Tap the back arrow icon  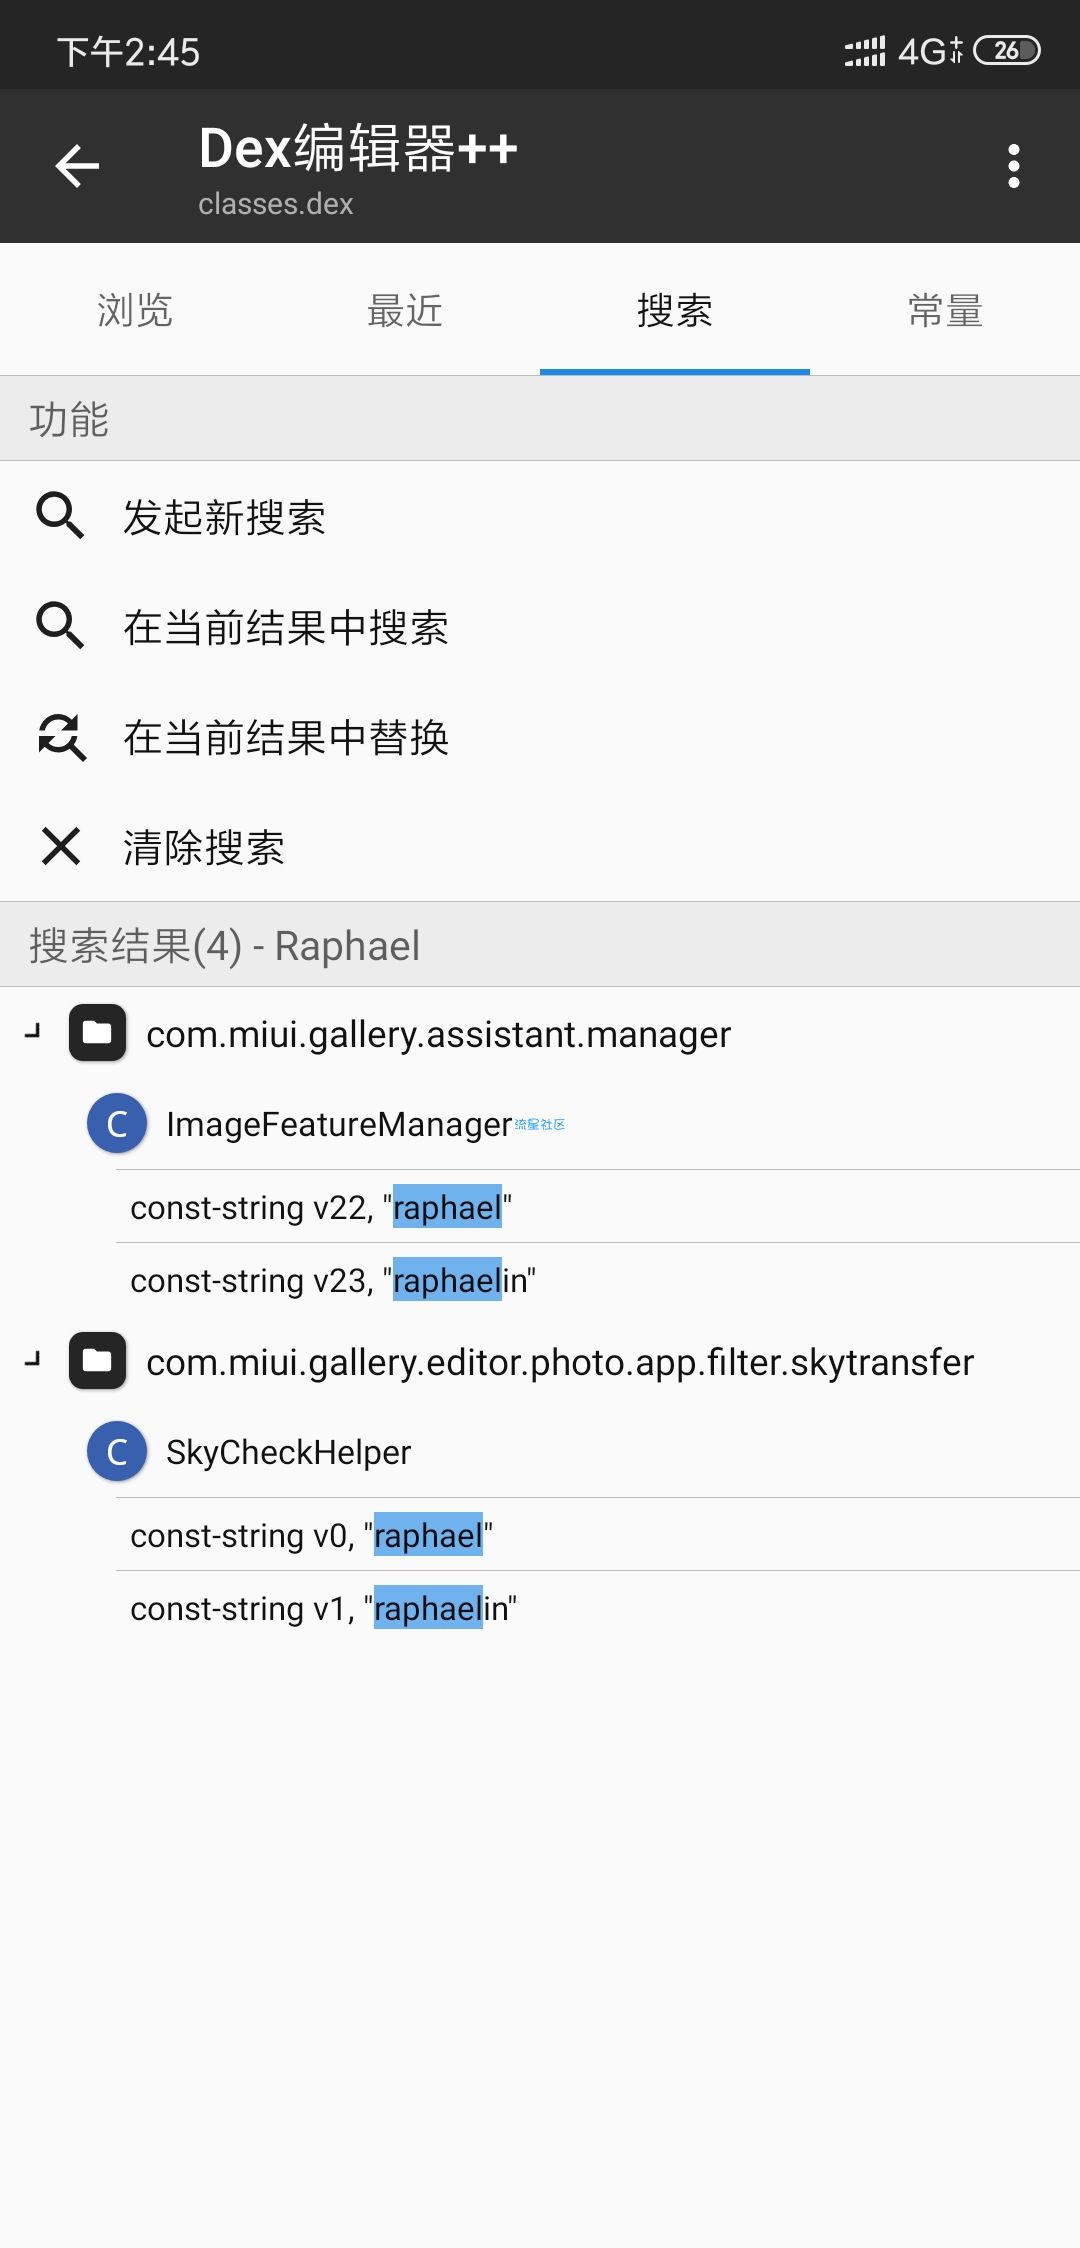pos(77,166)
